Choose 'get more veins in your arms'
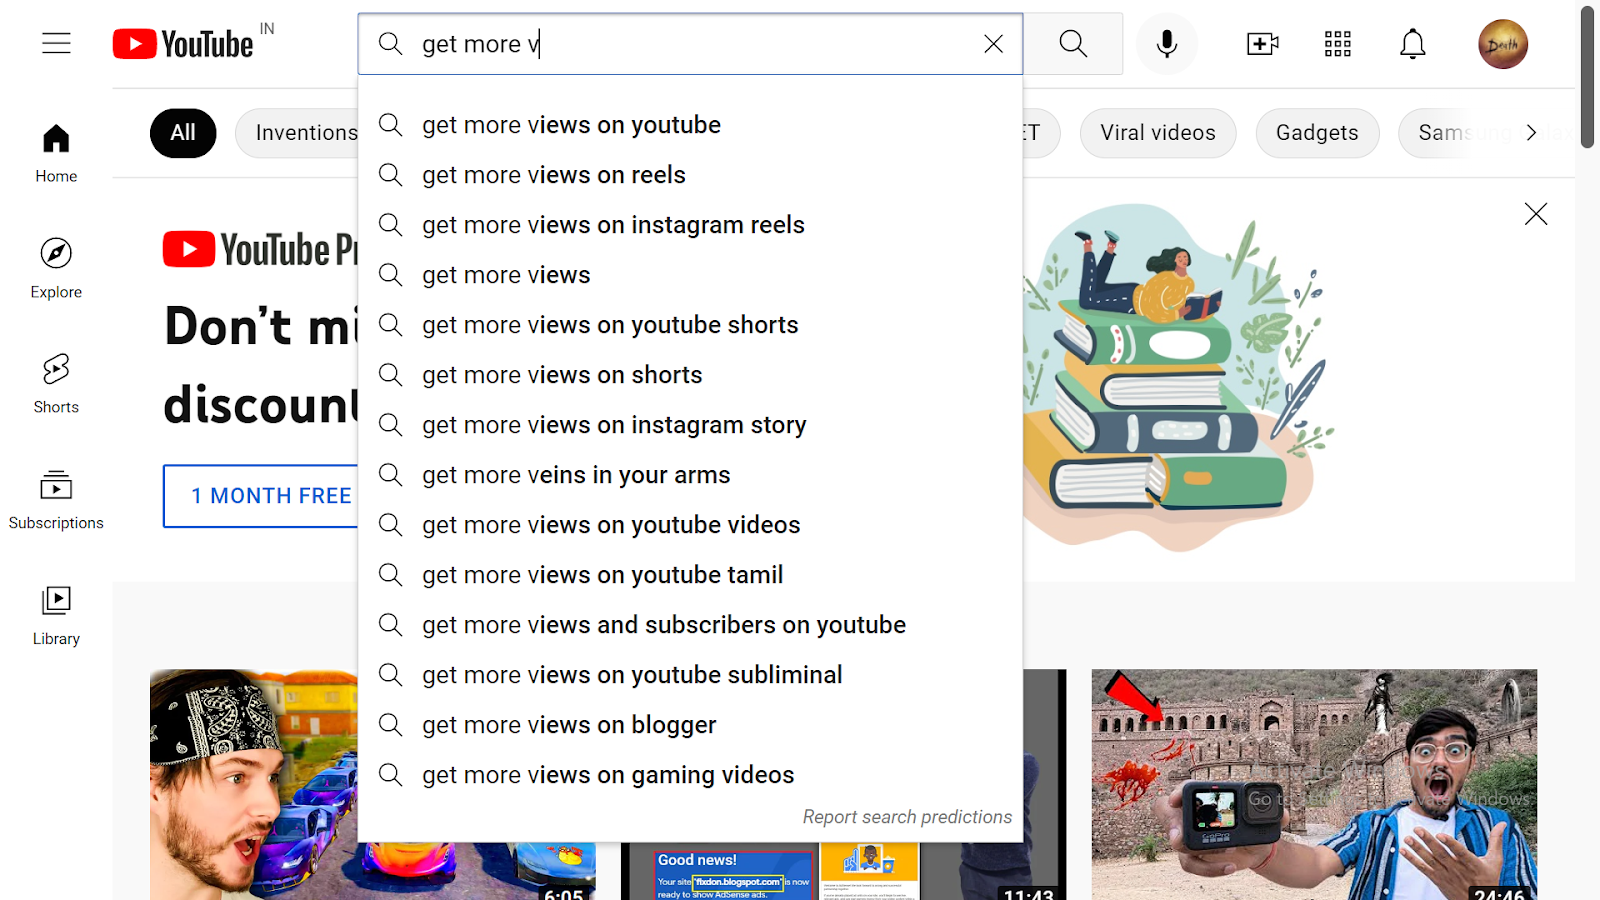 point(690,475)
